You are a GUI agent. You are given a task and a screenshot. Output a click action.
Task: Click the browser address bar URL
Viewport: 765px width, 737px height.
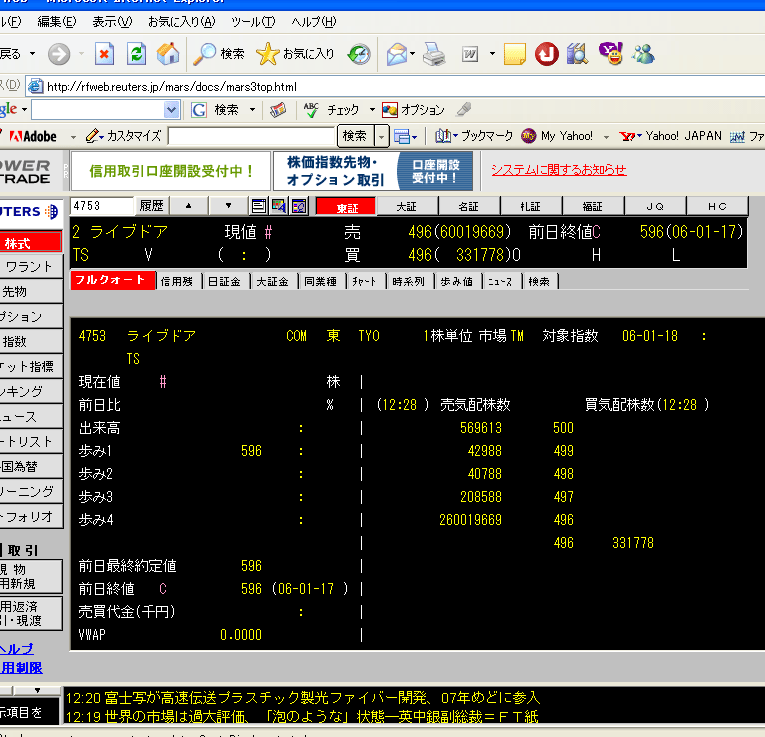click(172, 87)
